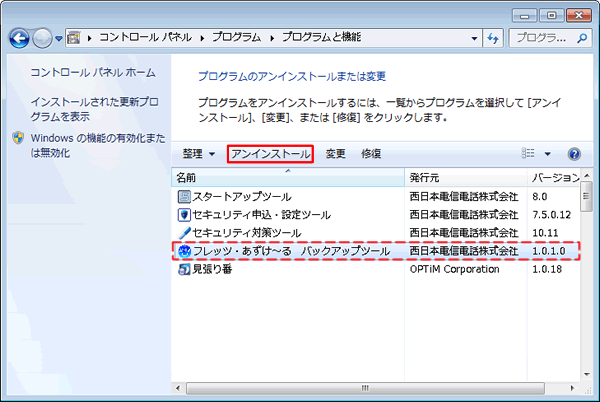The width and height of the screenshot is (600, 402).
Task: Click OPTiM Corporation publisher cell
Action: coord(455,269)
